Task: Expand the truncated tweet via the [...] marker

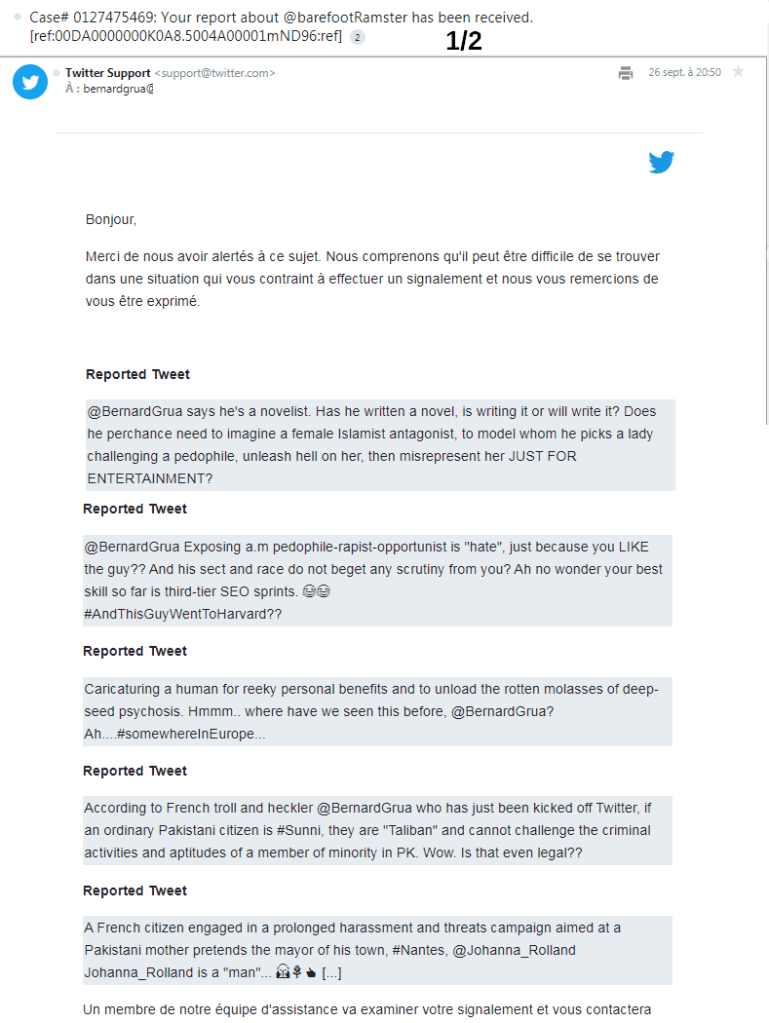Action: pyautogui.click(x=332, y=972)
